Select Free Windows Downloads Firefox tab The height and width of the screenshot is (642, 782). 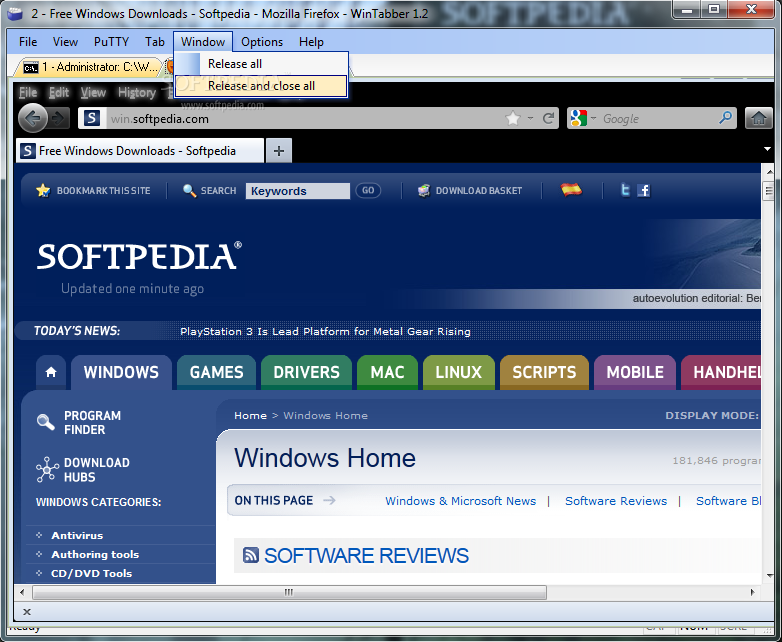tap(140, 151)
